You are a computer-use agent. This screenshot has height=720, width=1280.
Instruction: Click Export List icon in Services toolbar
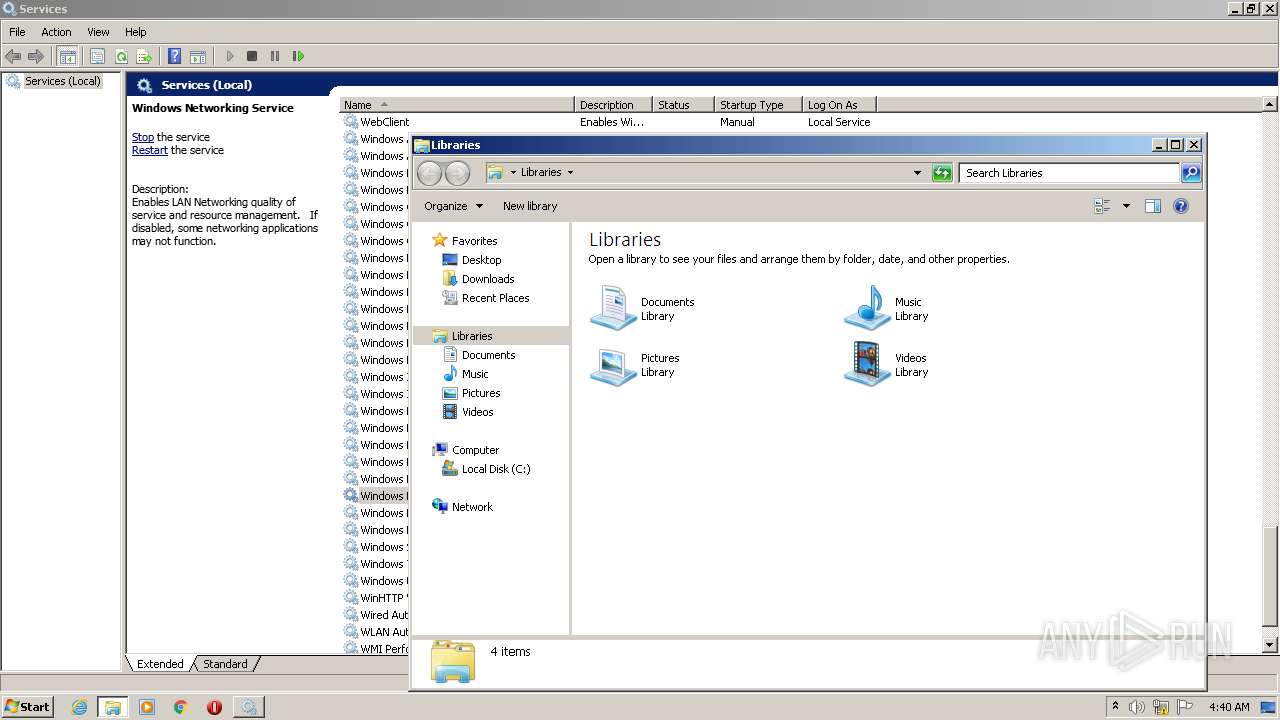click(144, 57)
